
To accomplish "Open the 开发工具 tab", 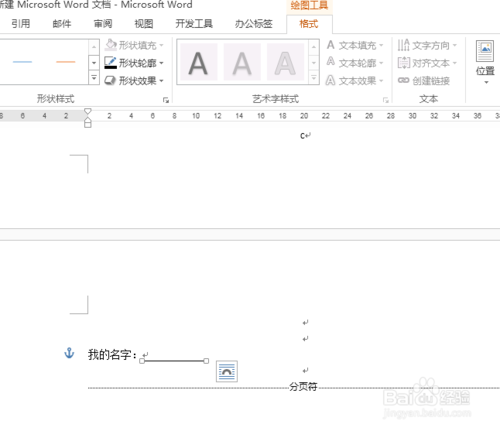I will 194,24.
